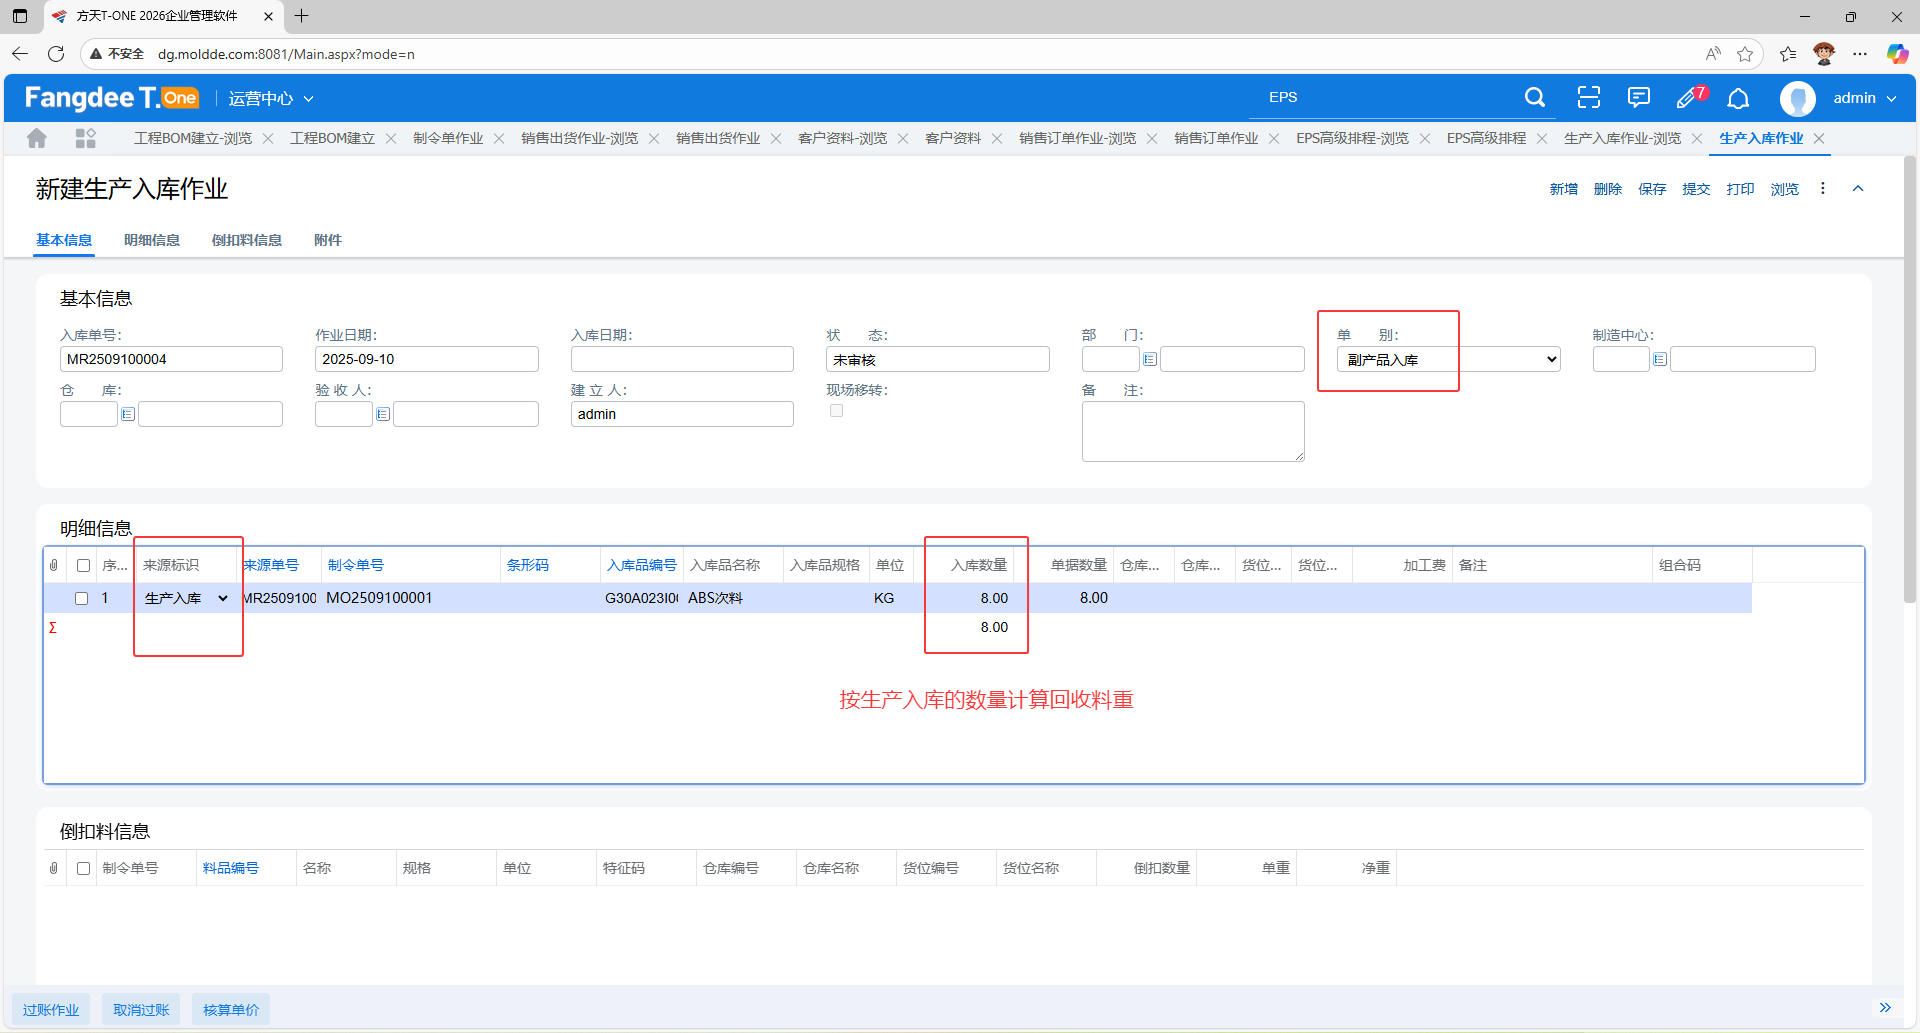Open the messages chat icon

1638,98
